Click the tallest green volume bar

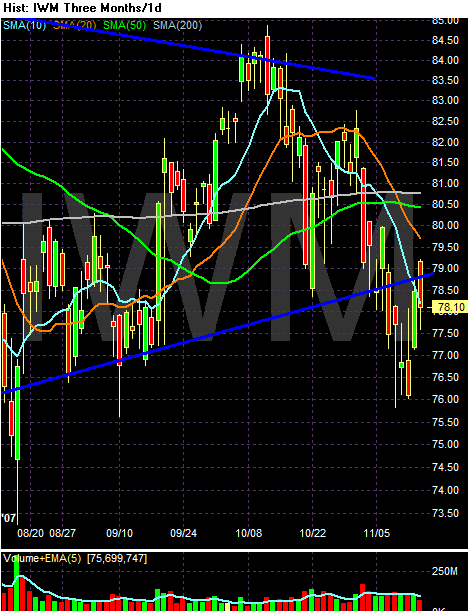[16, 585]
